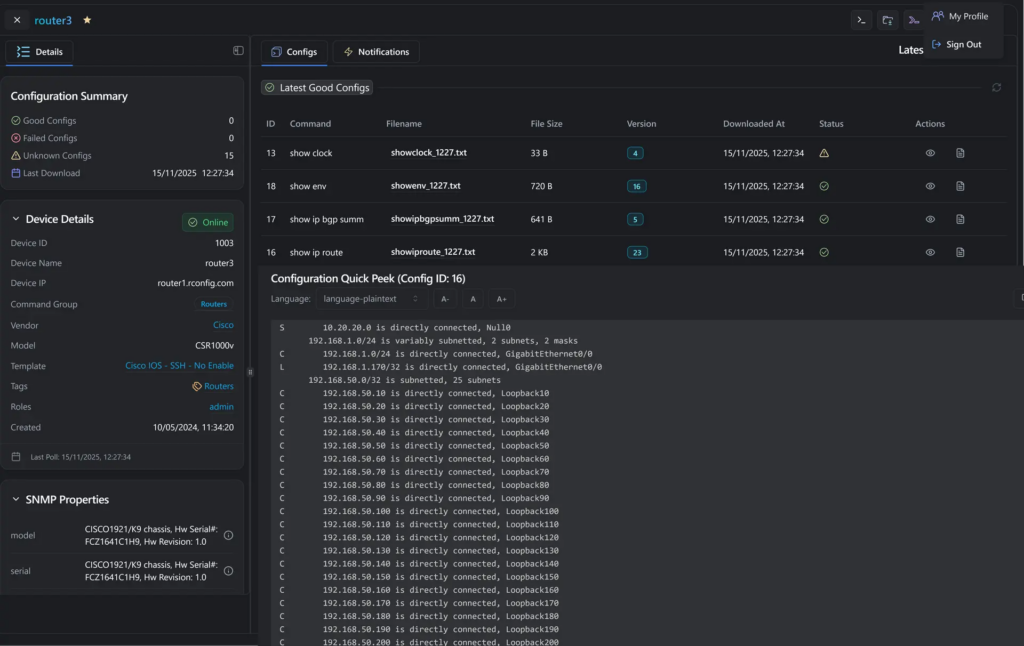Click the Last Download calendar icon

pos(16,173)
